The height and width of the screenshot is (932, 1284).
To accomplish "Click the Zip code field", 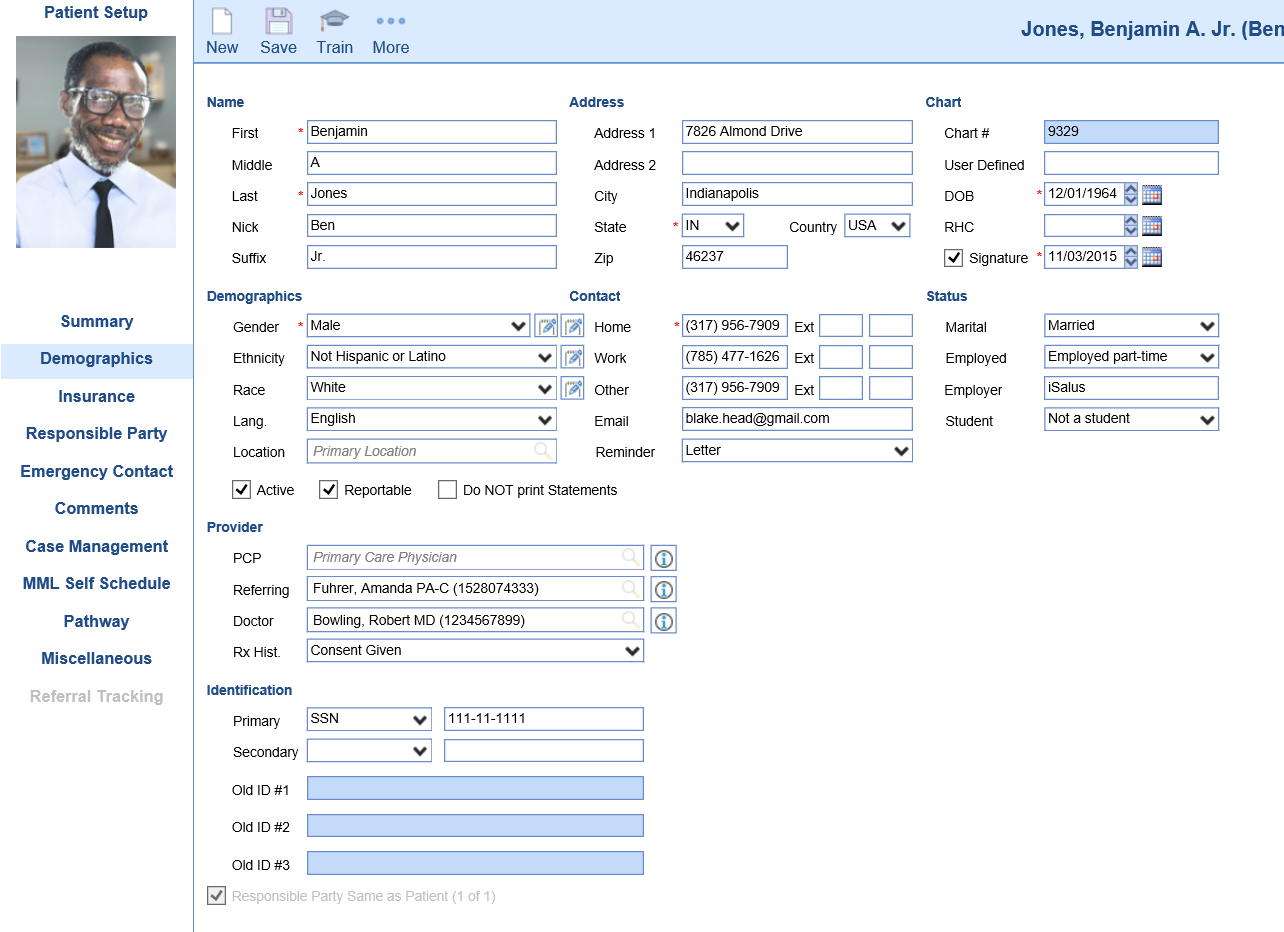I will tap(735, 257).
